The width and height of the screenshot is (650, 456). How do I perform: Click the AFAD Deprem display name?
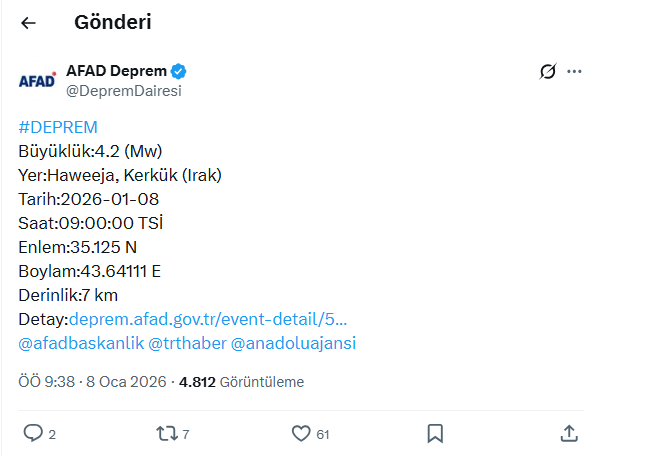pyautogui.click(x=116, y=71)
